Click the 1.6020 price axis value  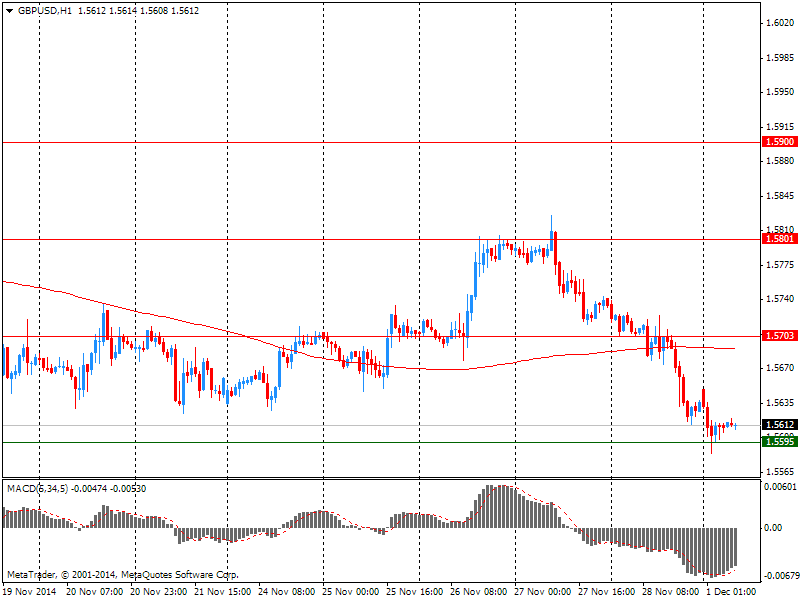click(780, 23)
